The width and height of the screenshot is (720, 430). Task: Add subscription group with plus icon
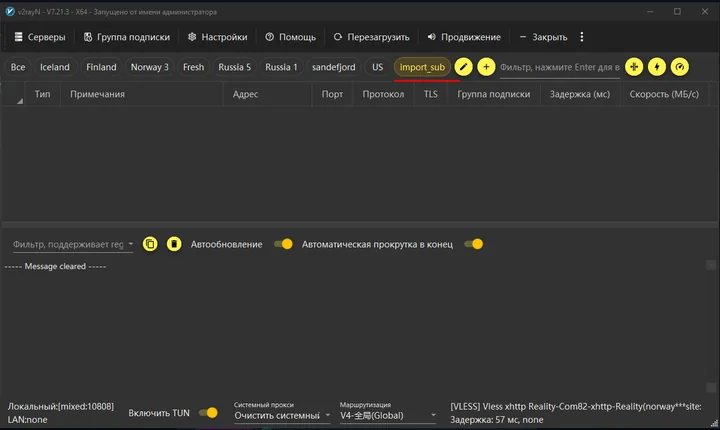(x=486, y=67)
